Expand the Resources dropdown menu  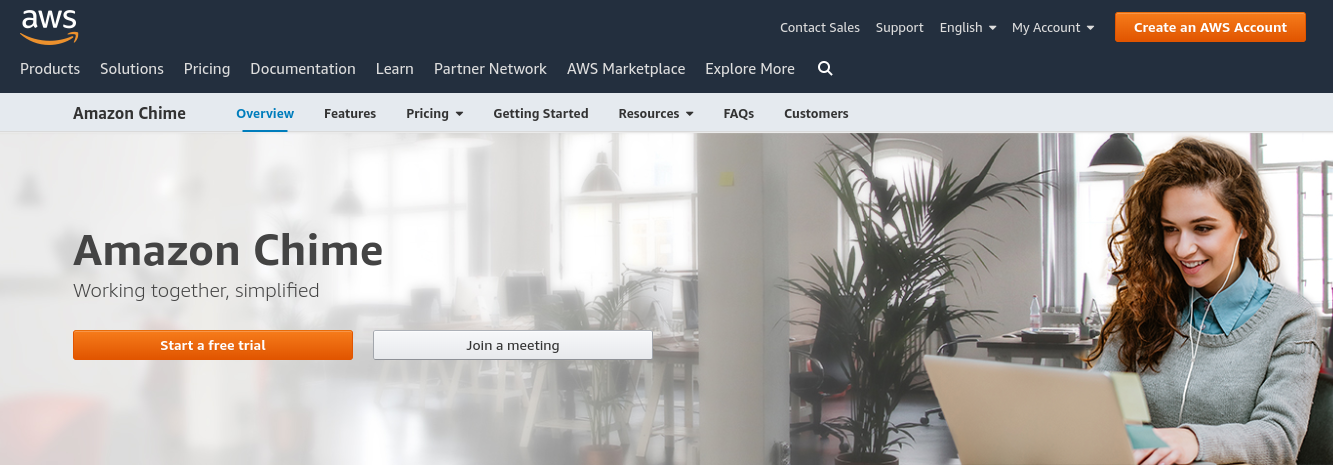click(656, 114)
